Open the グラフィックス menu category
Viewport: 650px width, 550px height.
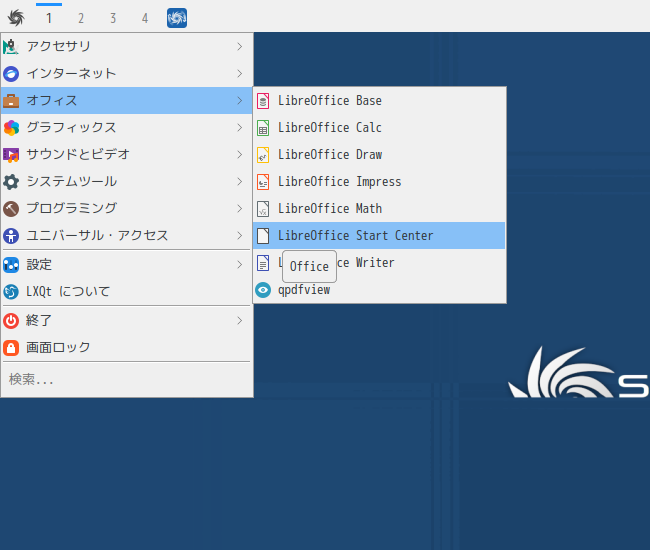point(126,128)
